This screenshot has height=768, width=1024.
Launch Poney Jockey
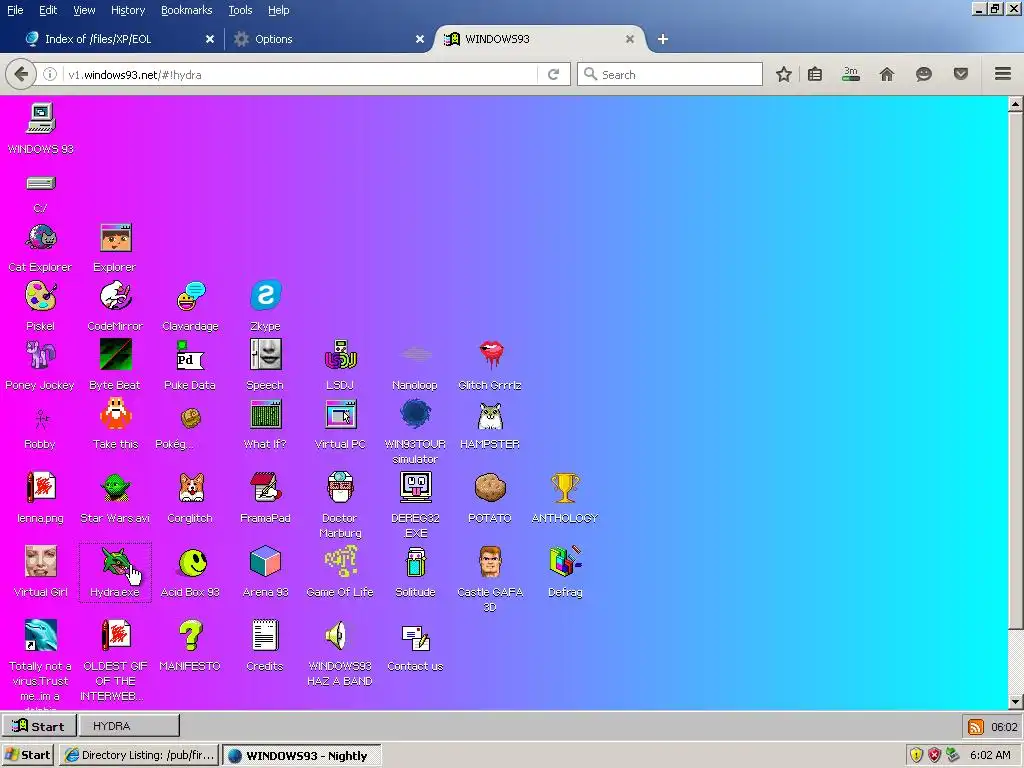(40, 355)
